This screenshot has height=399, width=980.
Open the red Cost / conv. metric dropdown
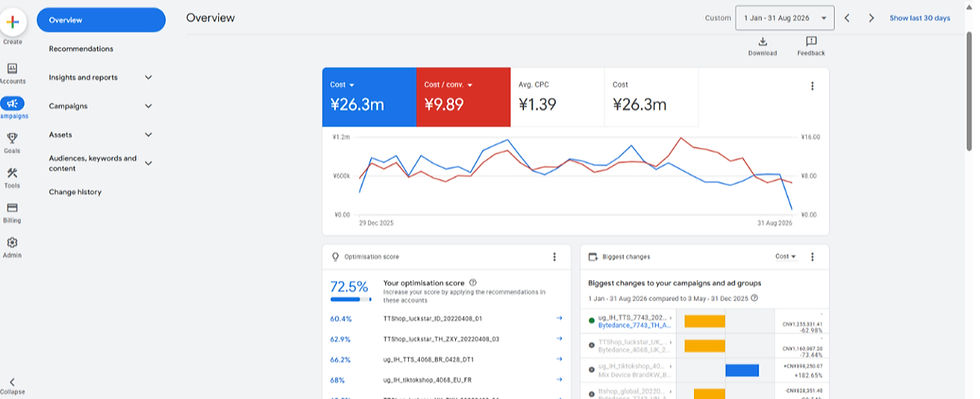pos(448,84)
